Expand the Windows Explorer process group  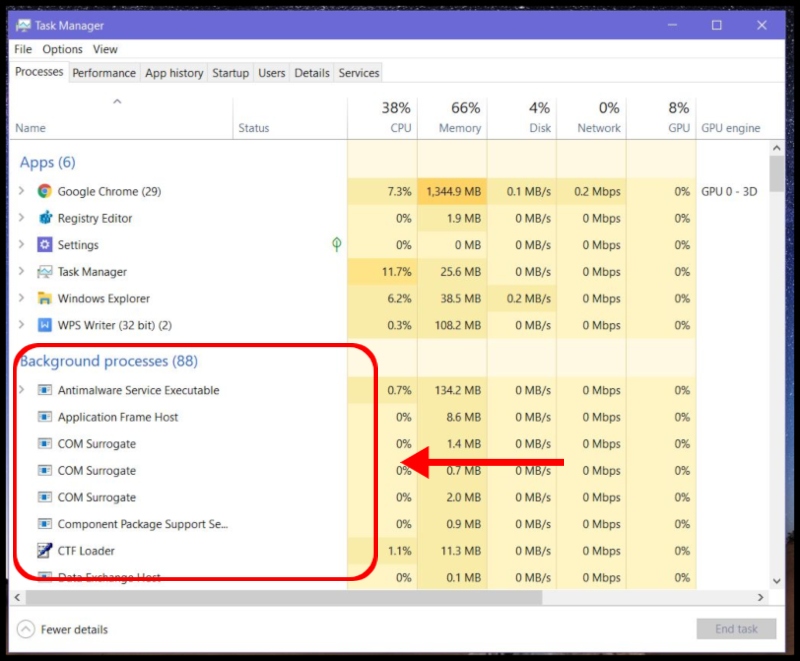22,298
